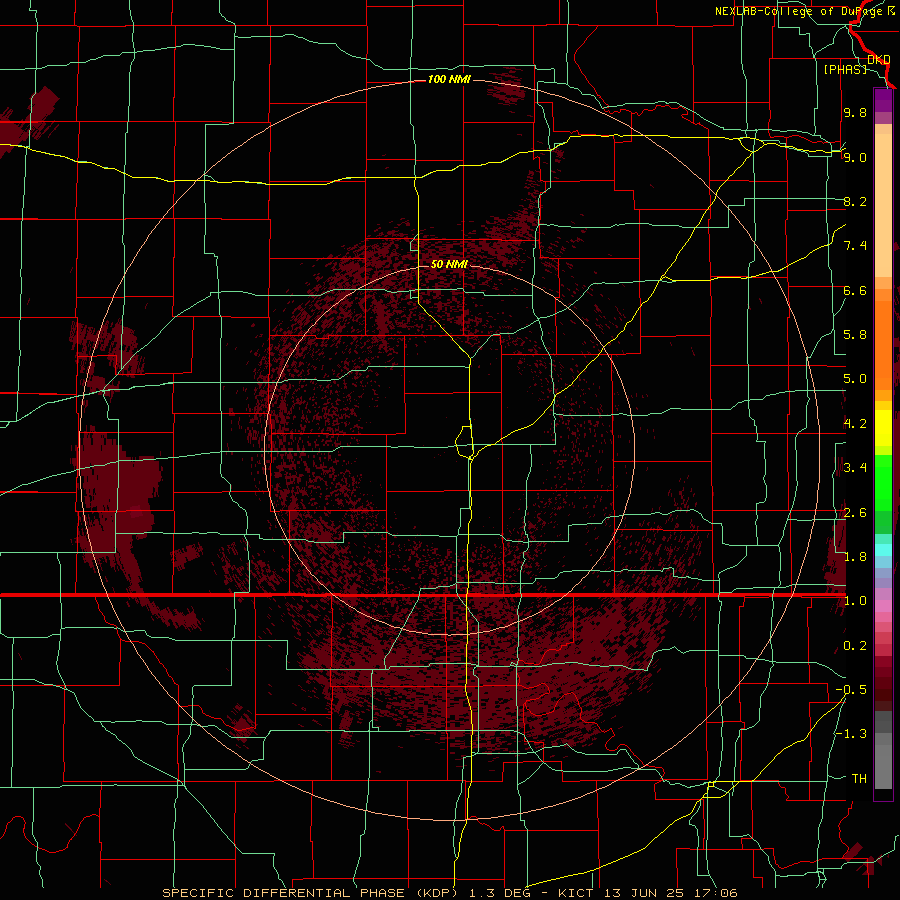Viewport: 900px width, 900px height.
Task: Click the highway loop near the radar center
Action: [464, 442]
